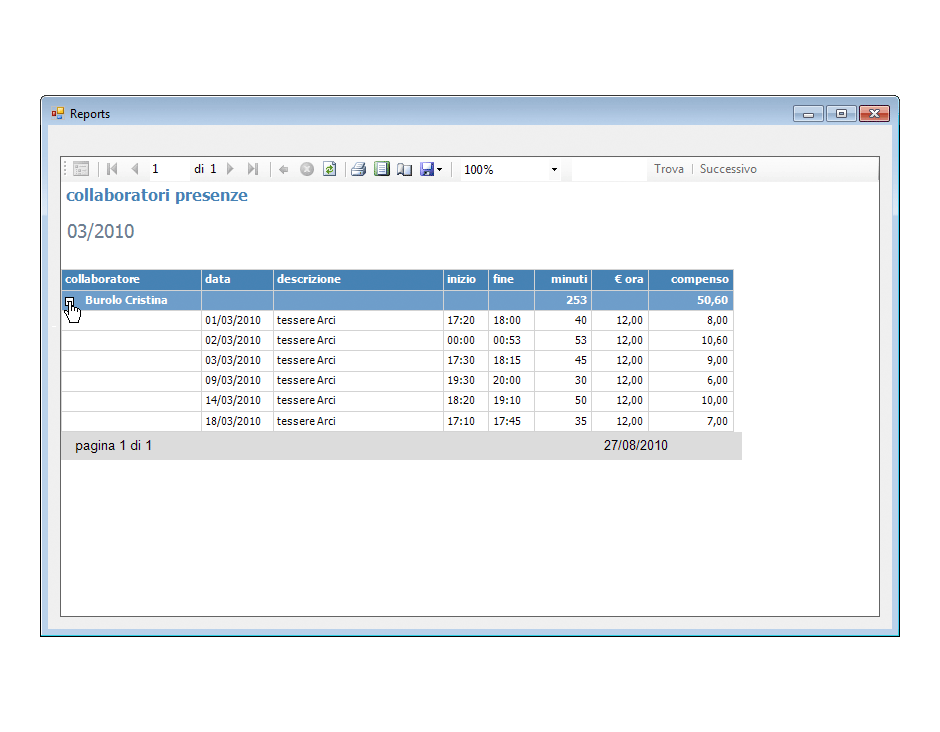Open the 100% zoom dropdown
940x732 pixels.
[x=555, y=170]
